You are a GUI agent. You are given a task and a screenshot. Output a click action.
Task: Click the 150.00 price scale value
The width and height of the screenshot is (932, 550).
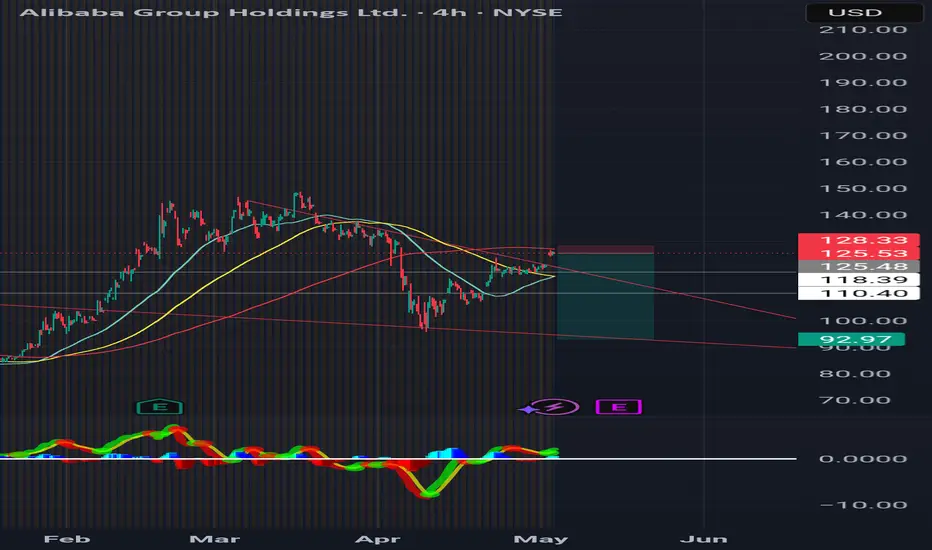[863, 188]
